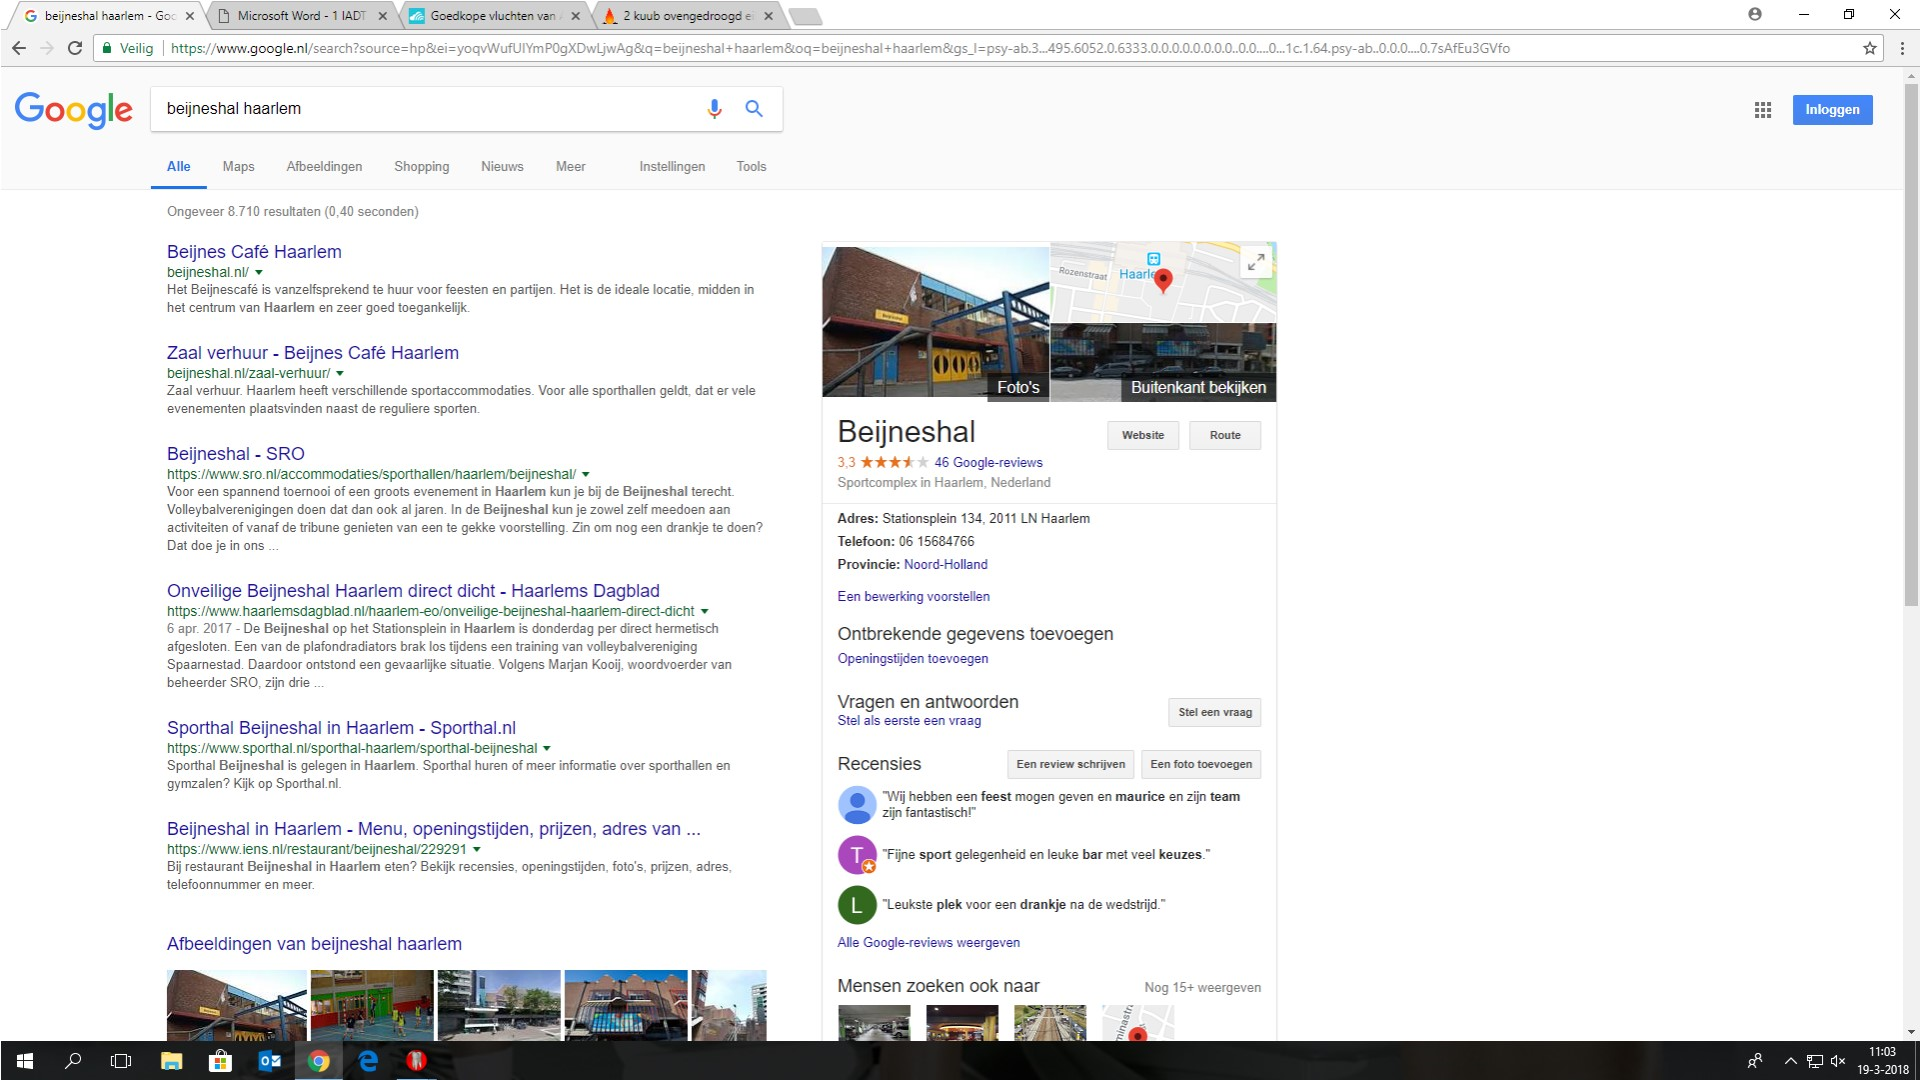
Task: Click Nog 15+ weergeven link
Action: pyautogui.click(x=1202, y=987)
